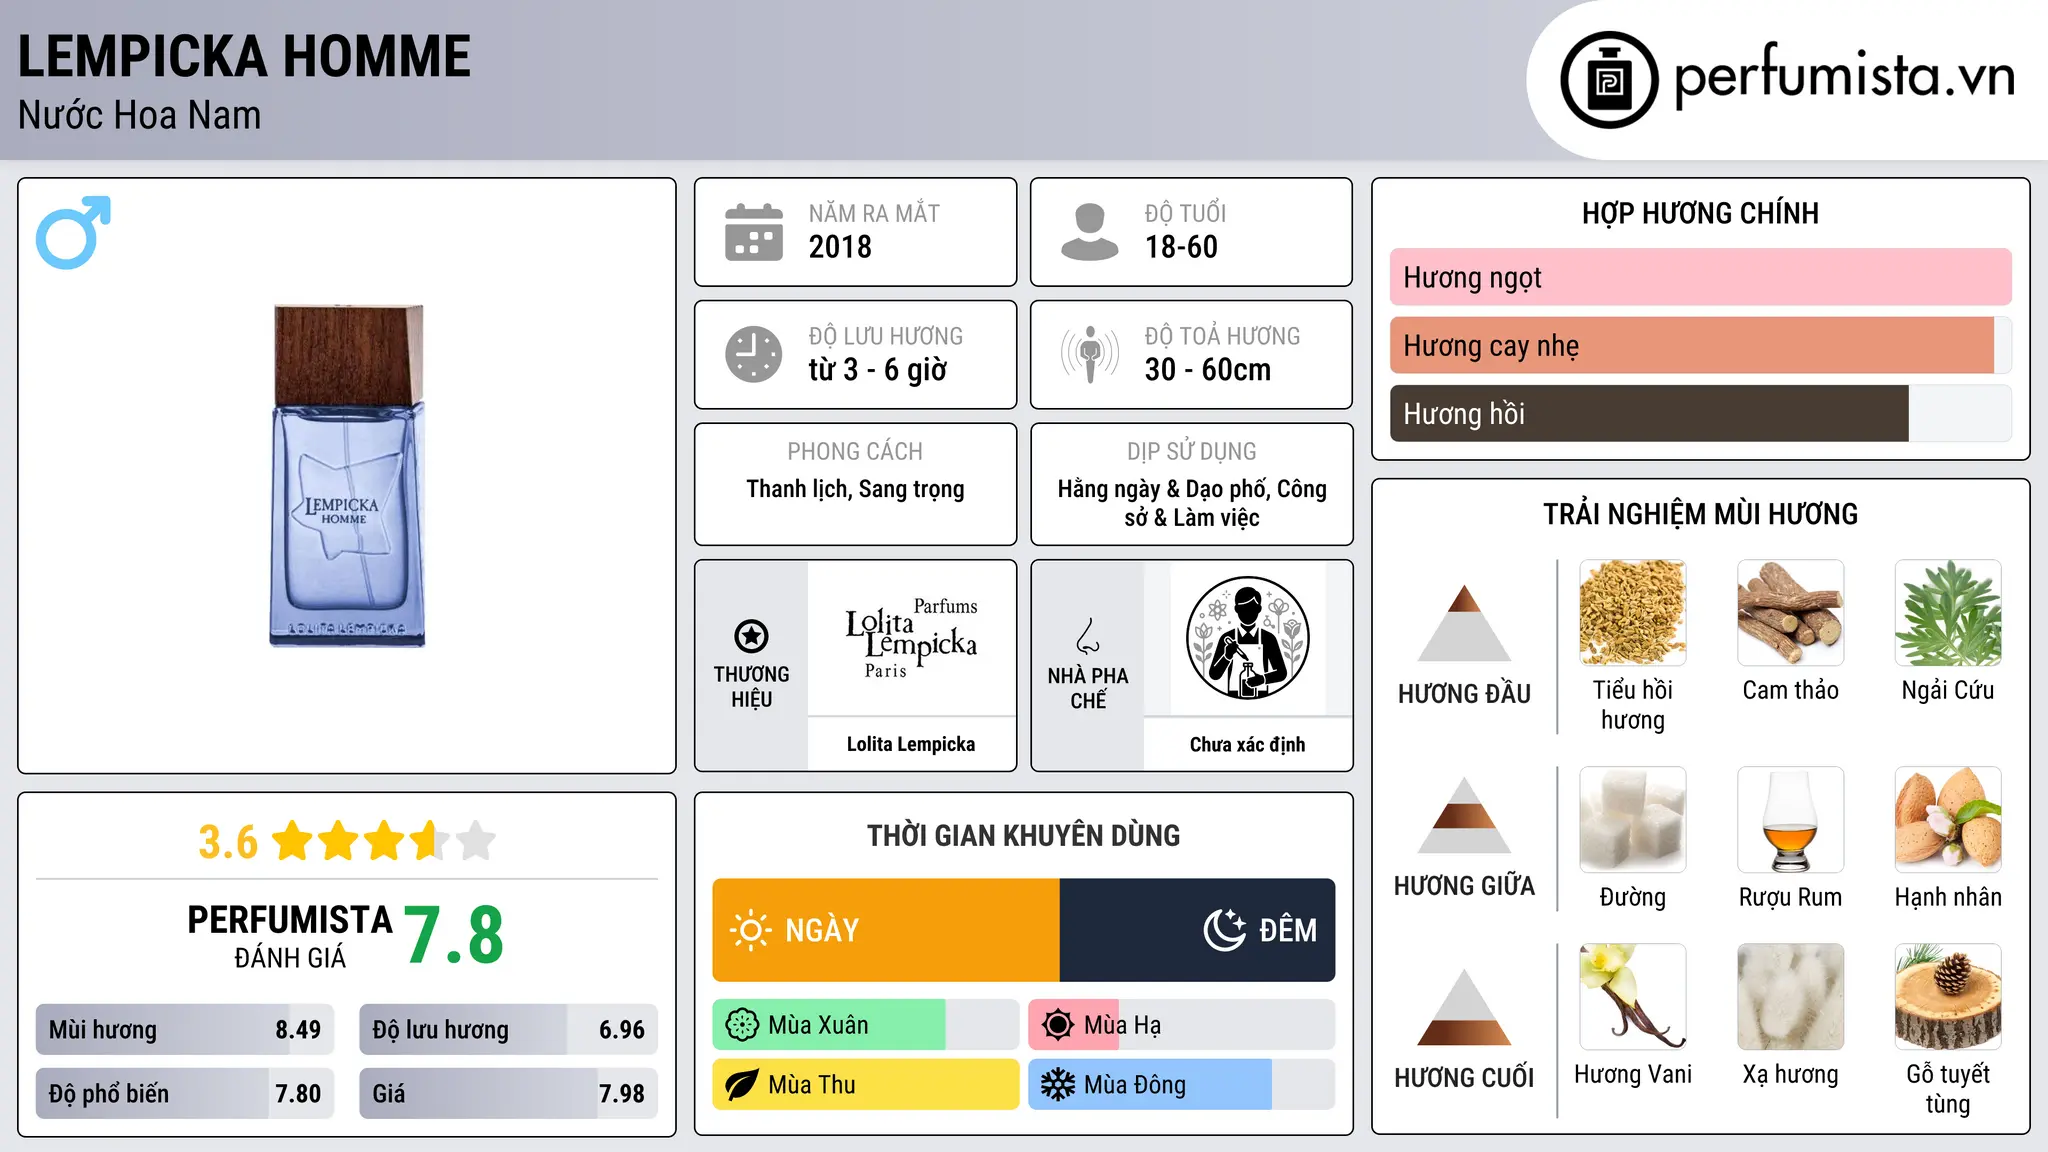Click the last grey star in the rating

click(476, 841)
